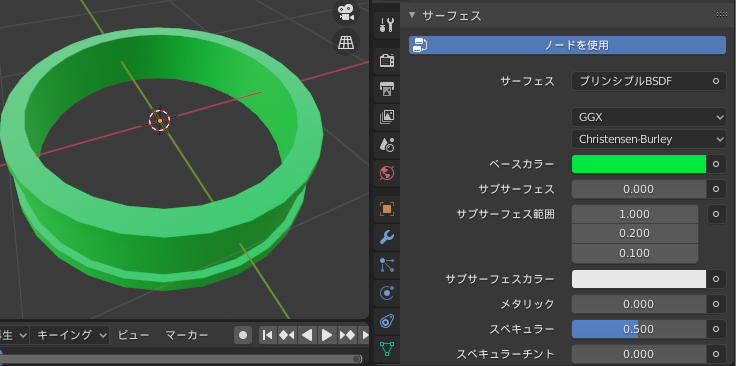Open the マーカー timeline menu
736x366 pixels.
coord(187,335)
